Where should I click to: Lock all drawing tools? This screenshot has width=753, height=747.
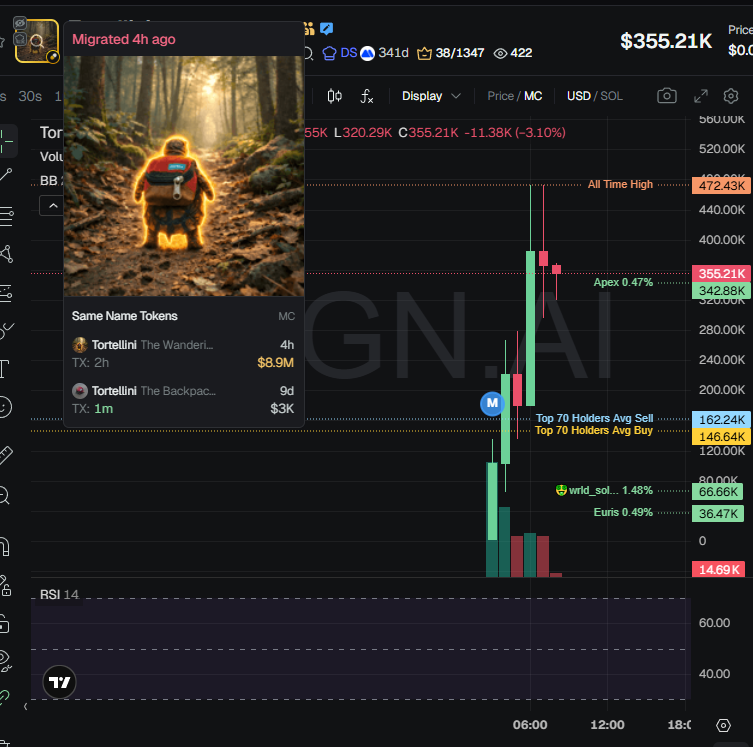[x=4, y=624]
